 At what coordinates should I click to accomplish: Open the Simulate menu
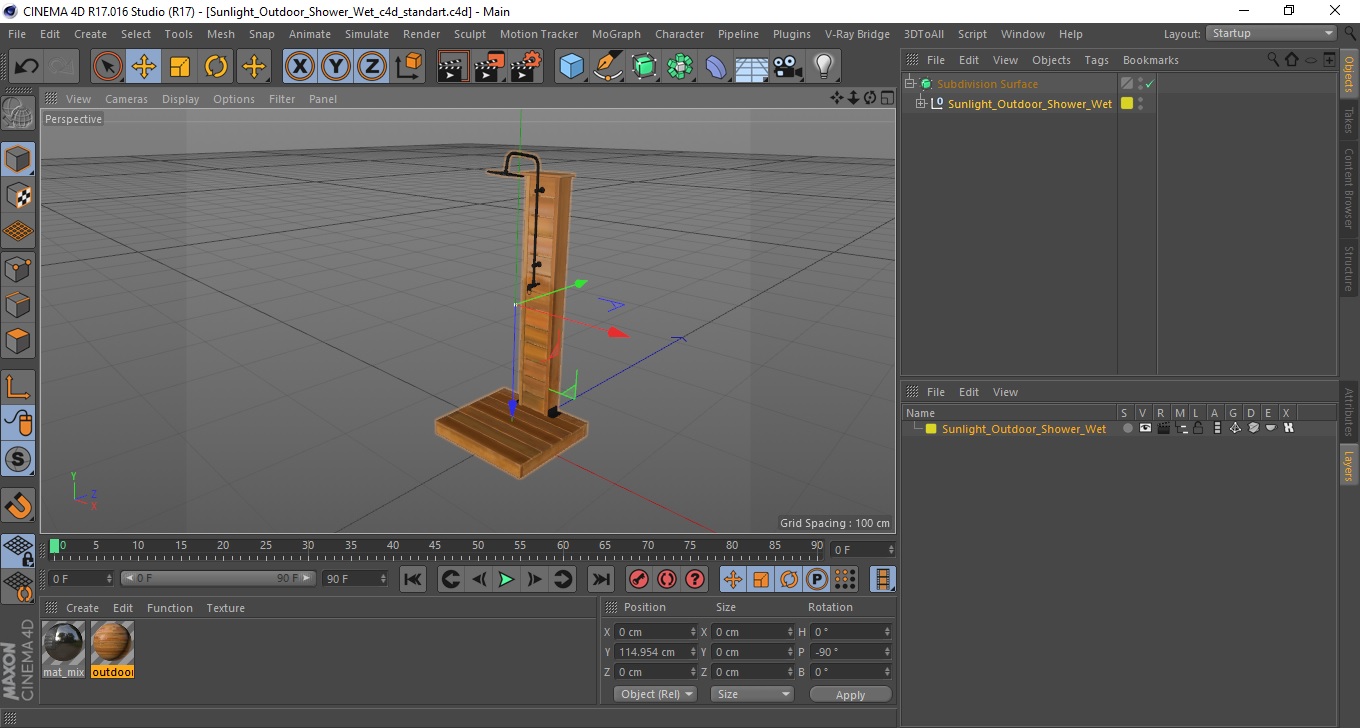coord(367,34)
